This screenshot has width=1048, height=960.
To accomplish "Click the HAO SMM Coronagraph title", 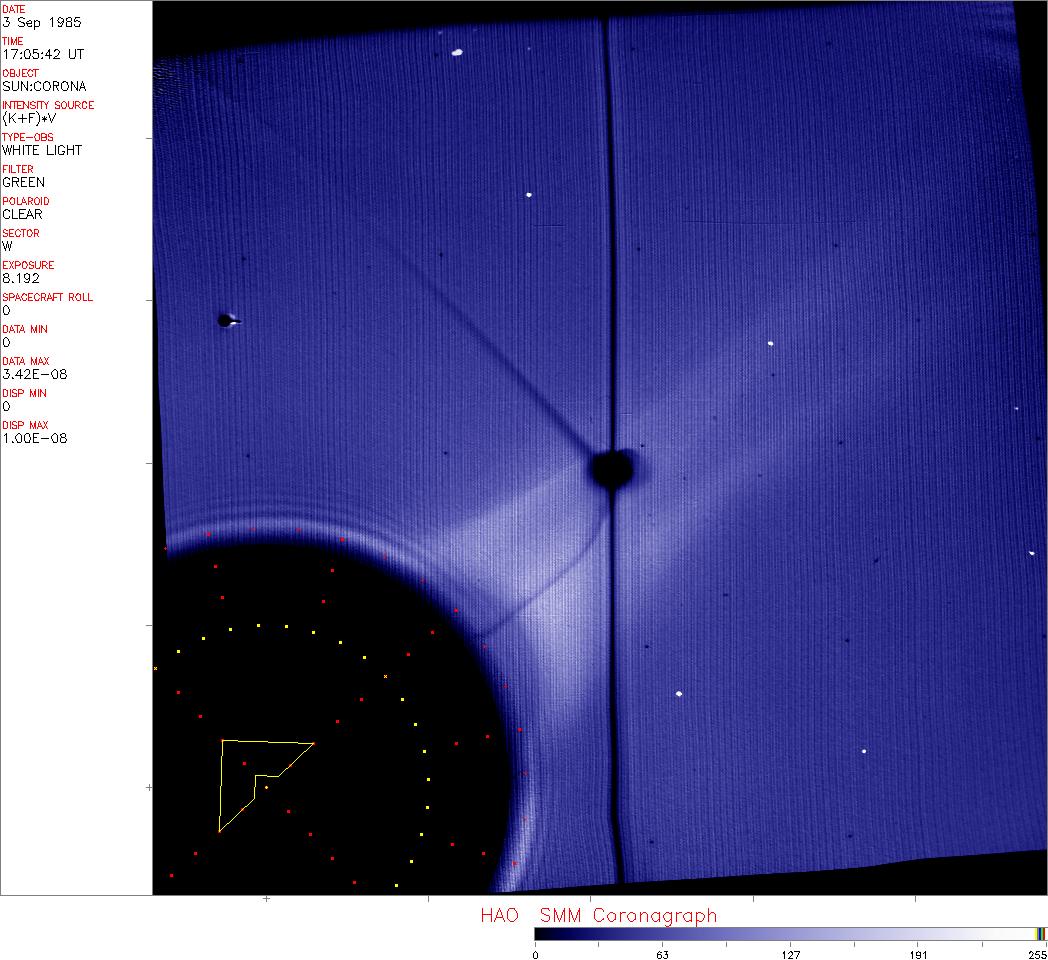I will (598, 915).
